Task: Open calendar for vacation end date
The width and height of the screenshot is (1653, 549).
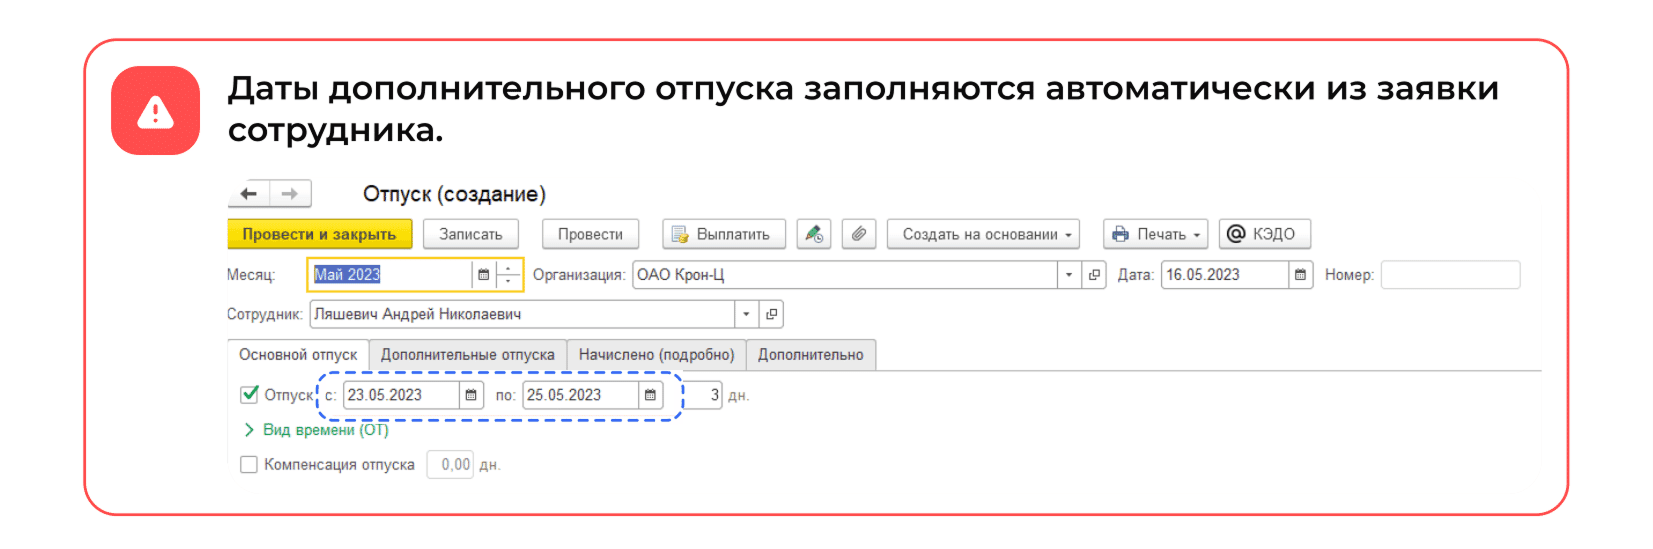Action: (x=650, y=395)
